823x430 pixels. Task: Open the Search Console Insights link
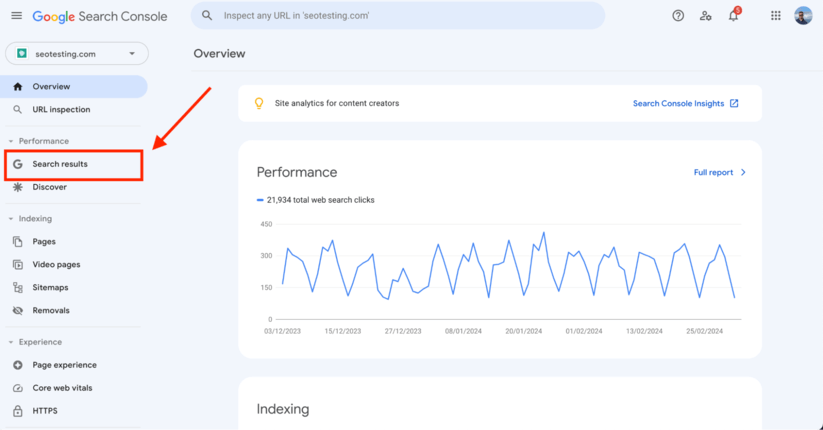[x=685, y=103]
